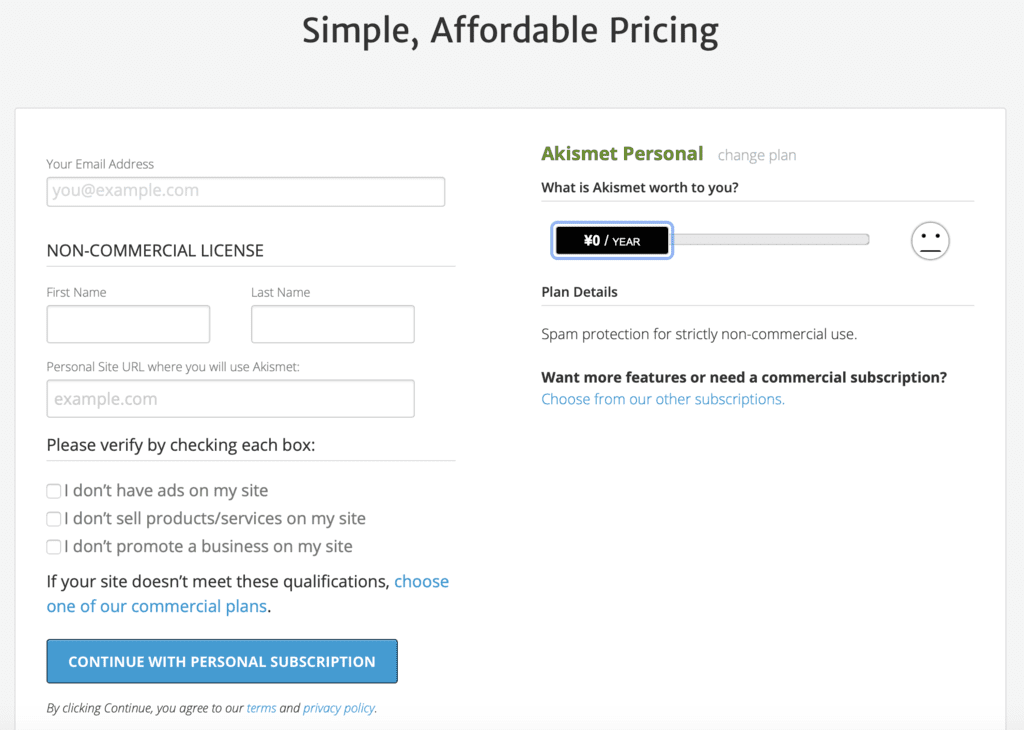Click into the First Name input
Viewport: 1024px width, 730px height.
pyautogui.click(x=128, y=324)
